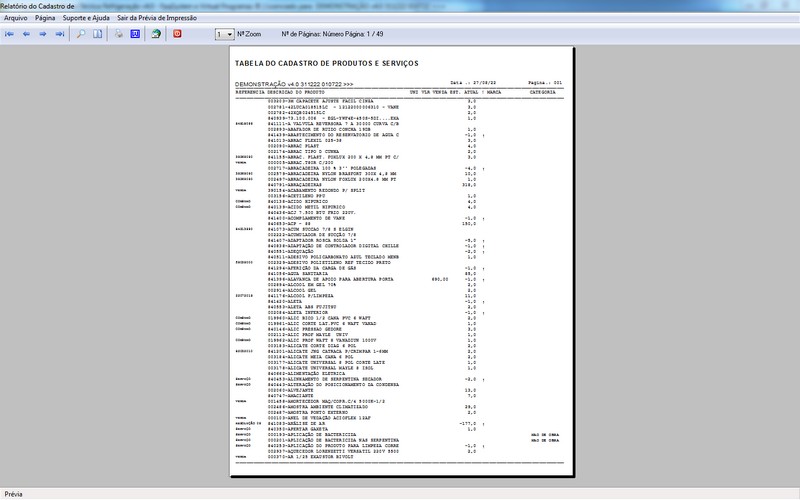Click the printer icon

(x=118, y=34)
